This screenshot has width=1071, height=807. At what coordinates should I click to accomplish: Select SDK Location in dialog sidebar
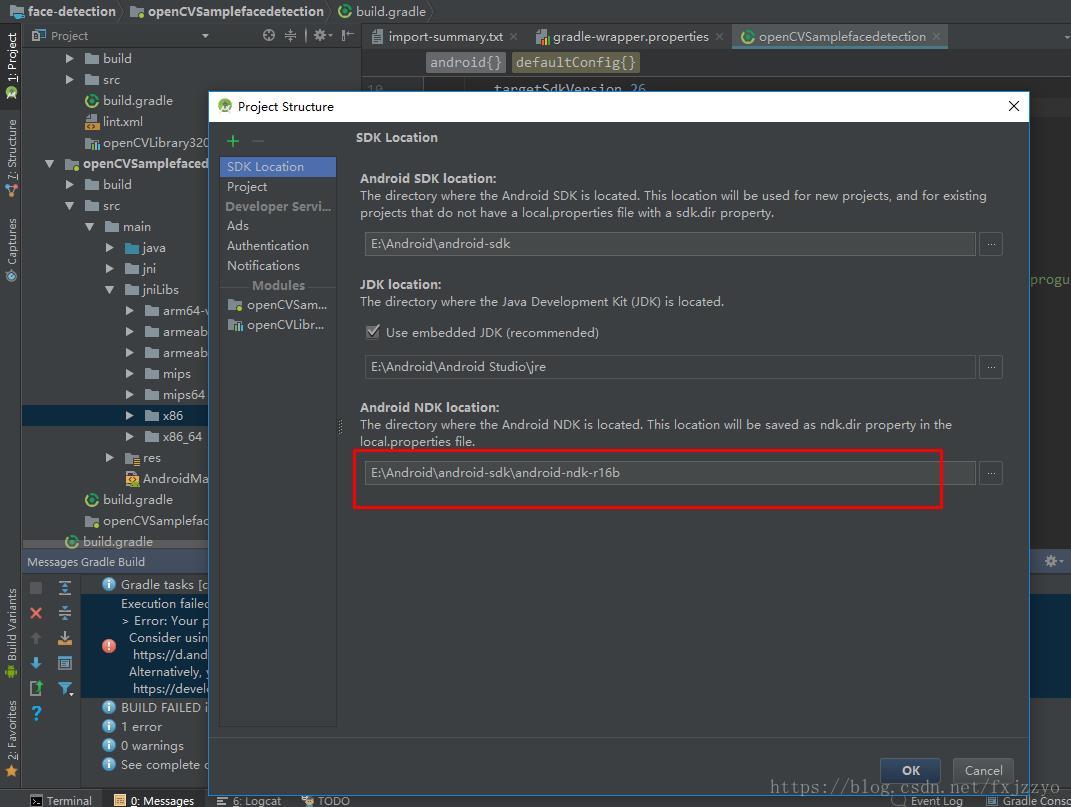(x=278, y=167)
